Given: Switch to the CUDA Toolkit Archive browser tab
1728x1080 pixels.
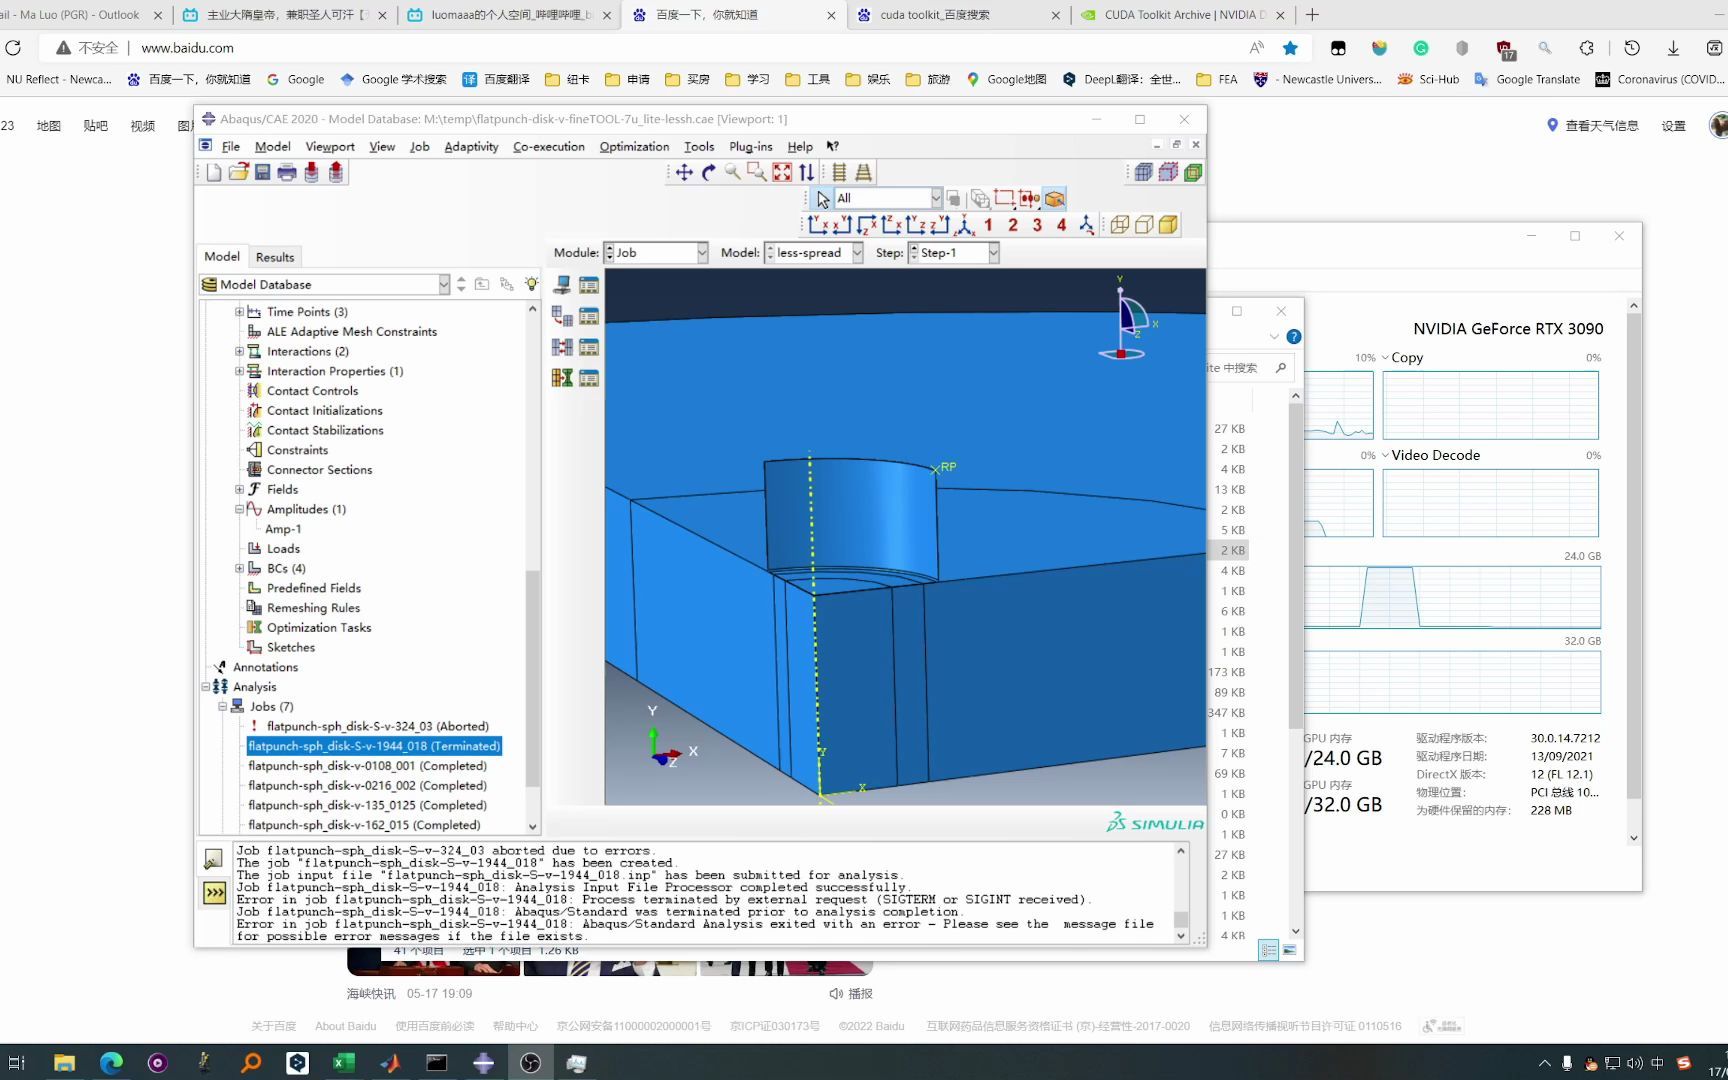Looking at the screenshot, I should (1182, 15).
